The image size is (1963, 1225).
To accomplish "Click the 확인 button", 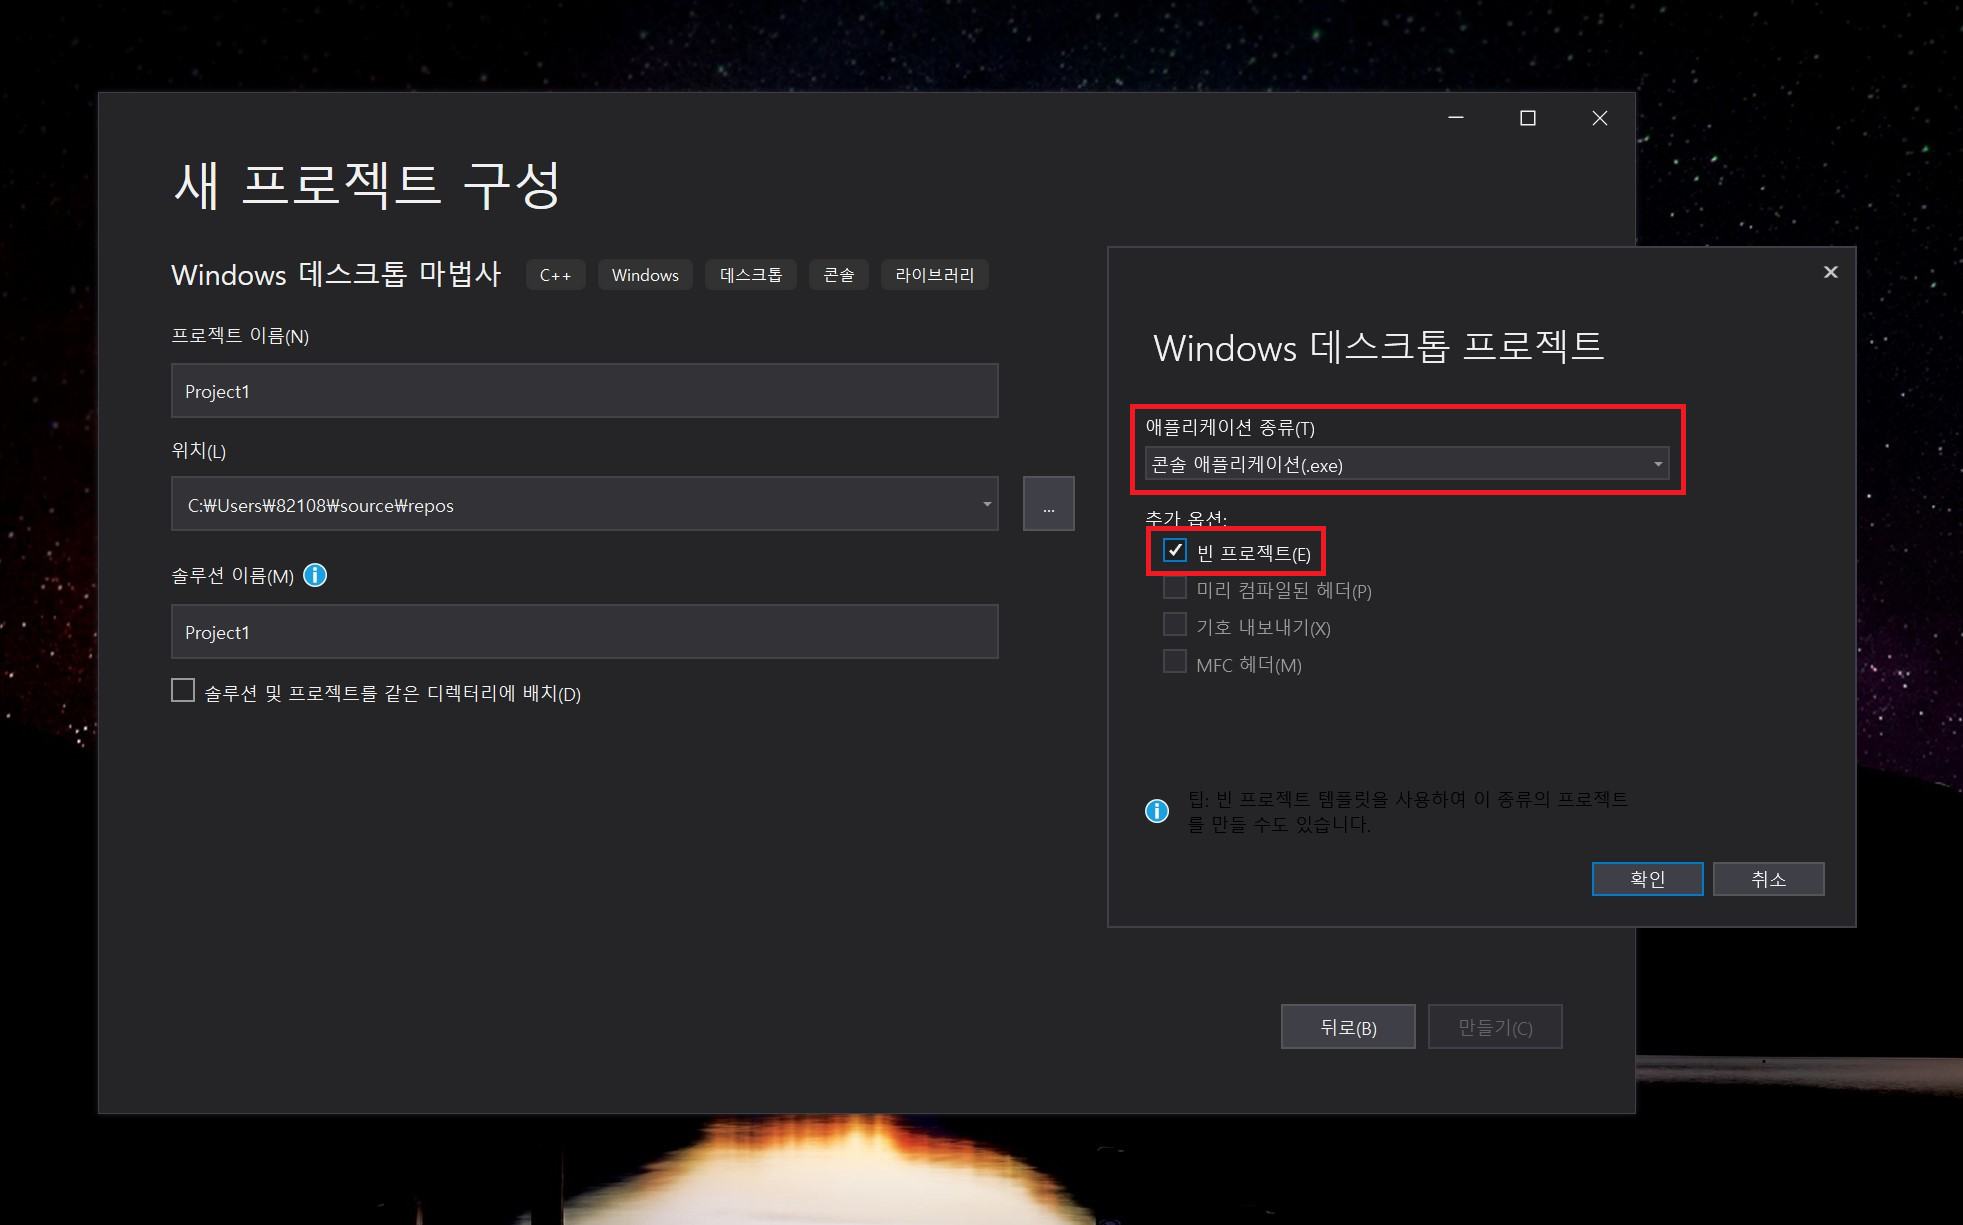I will pos(1646,879).
